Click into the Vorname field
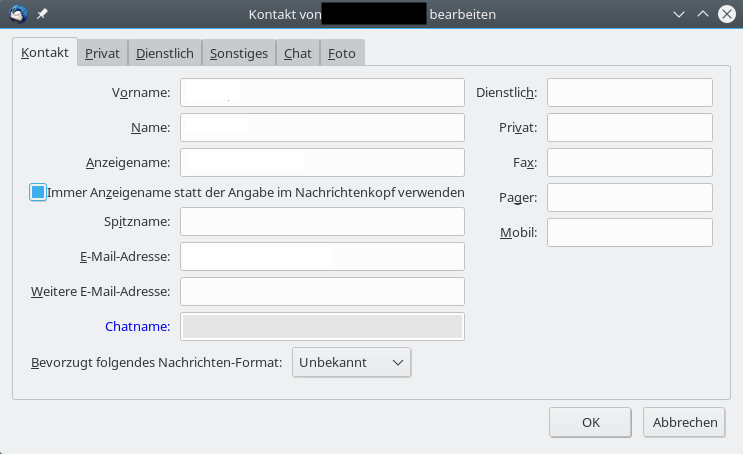Image resolution: width=743 pixels, height=454 pixels. [322, 93]
